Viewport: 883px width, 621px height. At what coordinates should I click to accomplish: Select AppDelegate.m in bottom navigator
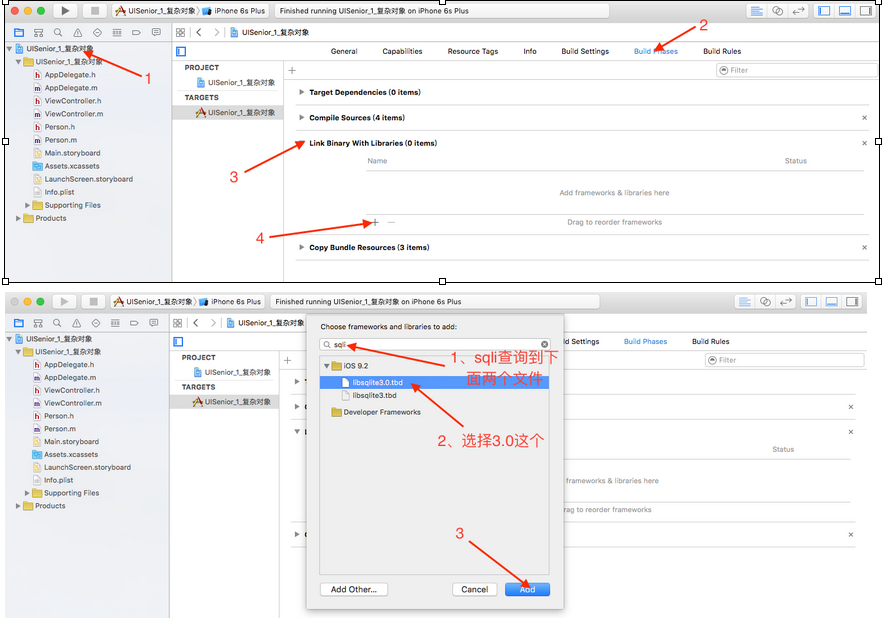(x=70, y=377)
